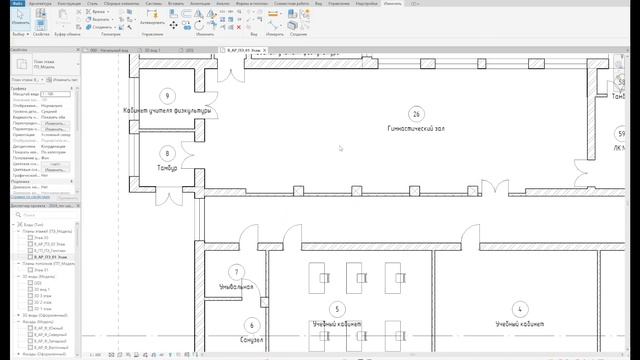
Task: Collapse the 3D виды (Модель) tree node
Action: tap(18, 277)
